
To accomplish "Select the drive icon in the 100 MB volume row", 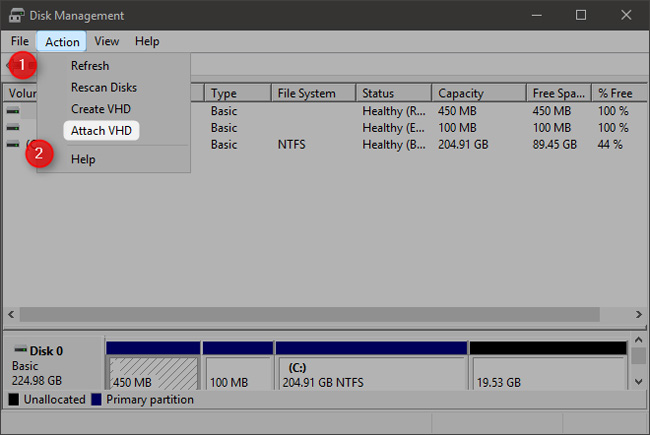I will click(x=13, y=128).
